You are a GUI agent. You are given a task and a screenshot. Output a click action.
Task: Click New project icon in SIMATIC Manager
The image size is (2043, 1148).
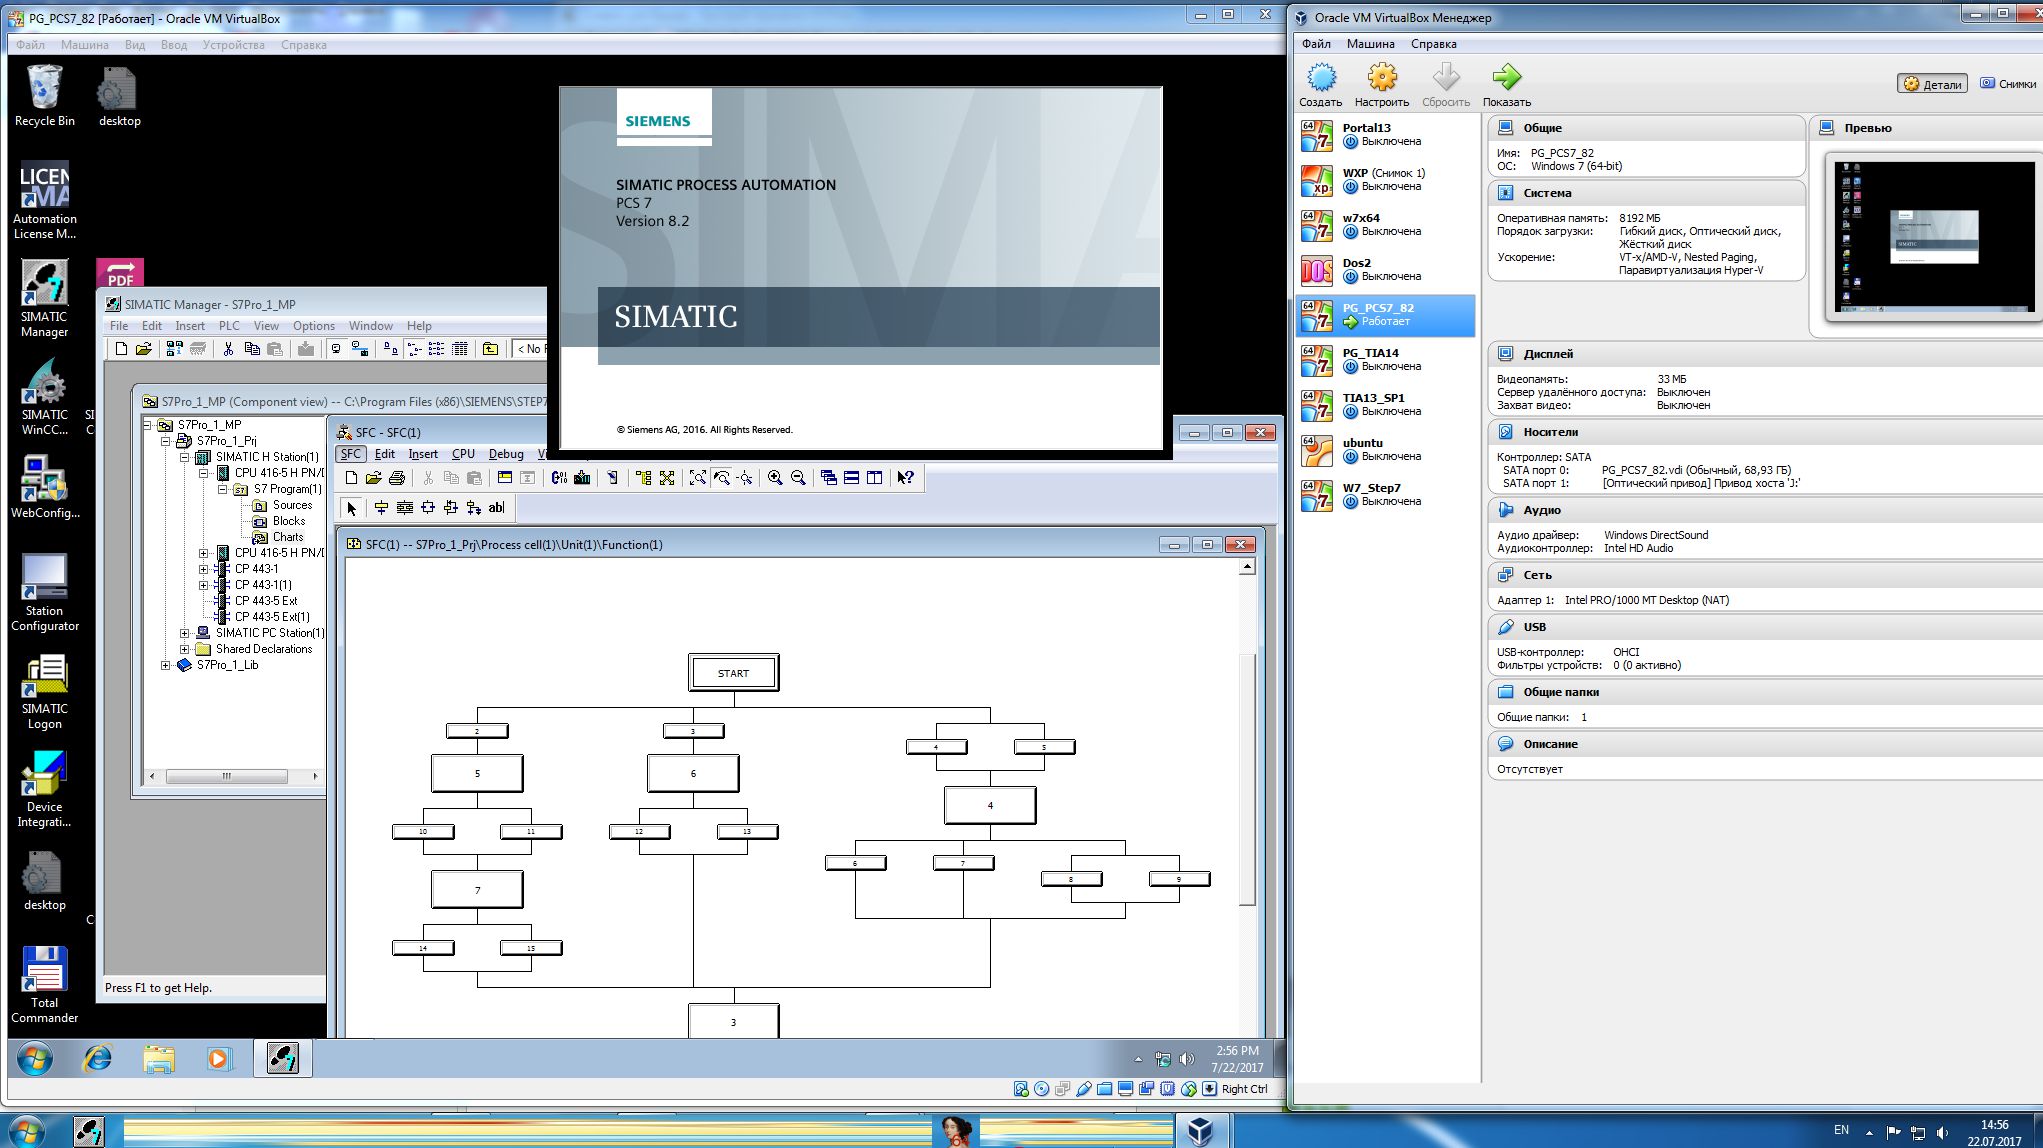(121, 349)
